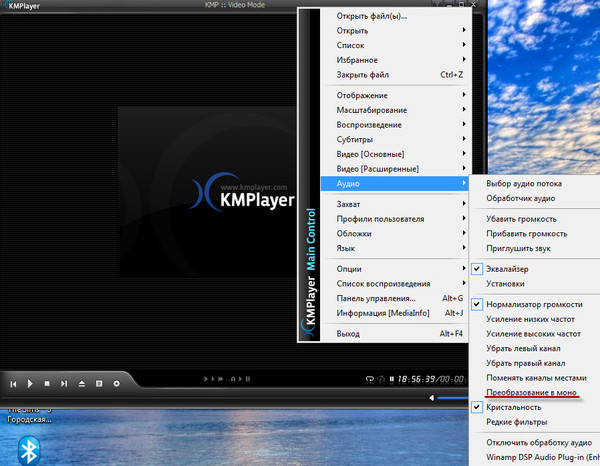Image resolution: width=600 pixels, height=466 pixels.
Task: Choose Убрать левый канал
Action: (535, 349)
